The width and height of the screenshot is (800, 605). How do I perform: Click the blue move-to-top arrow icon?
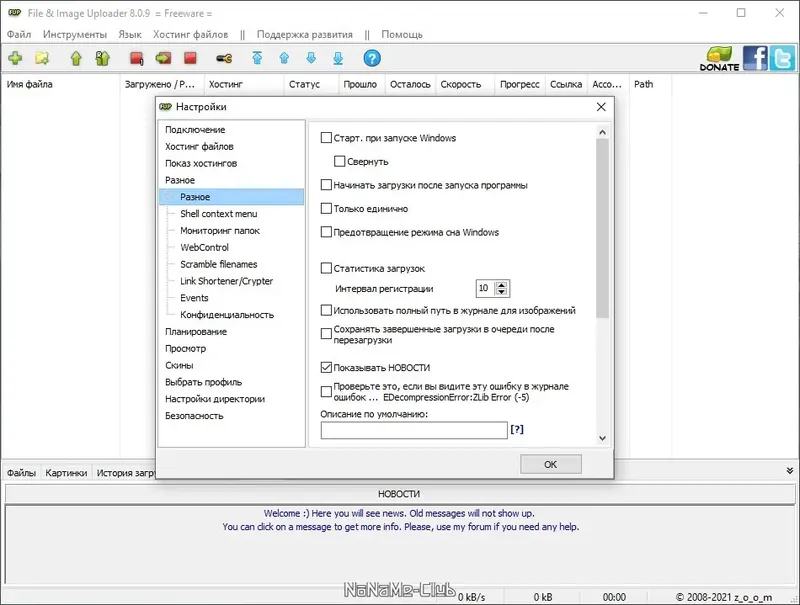257,58
